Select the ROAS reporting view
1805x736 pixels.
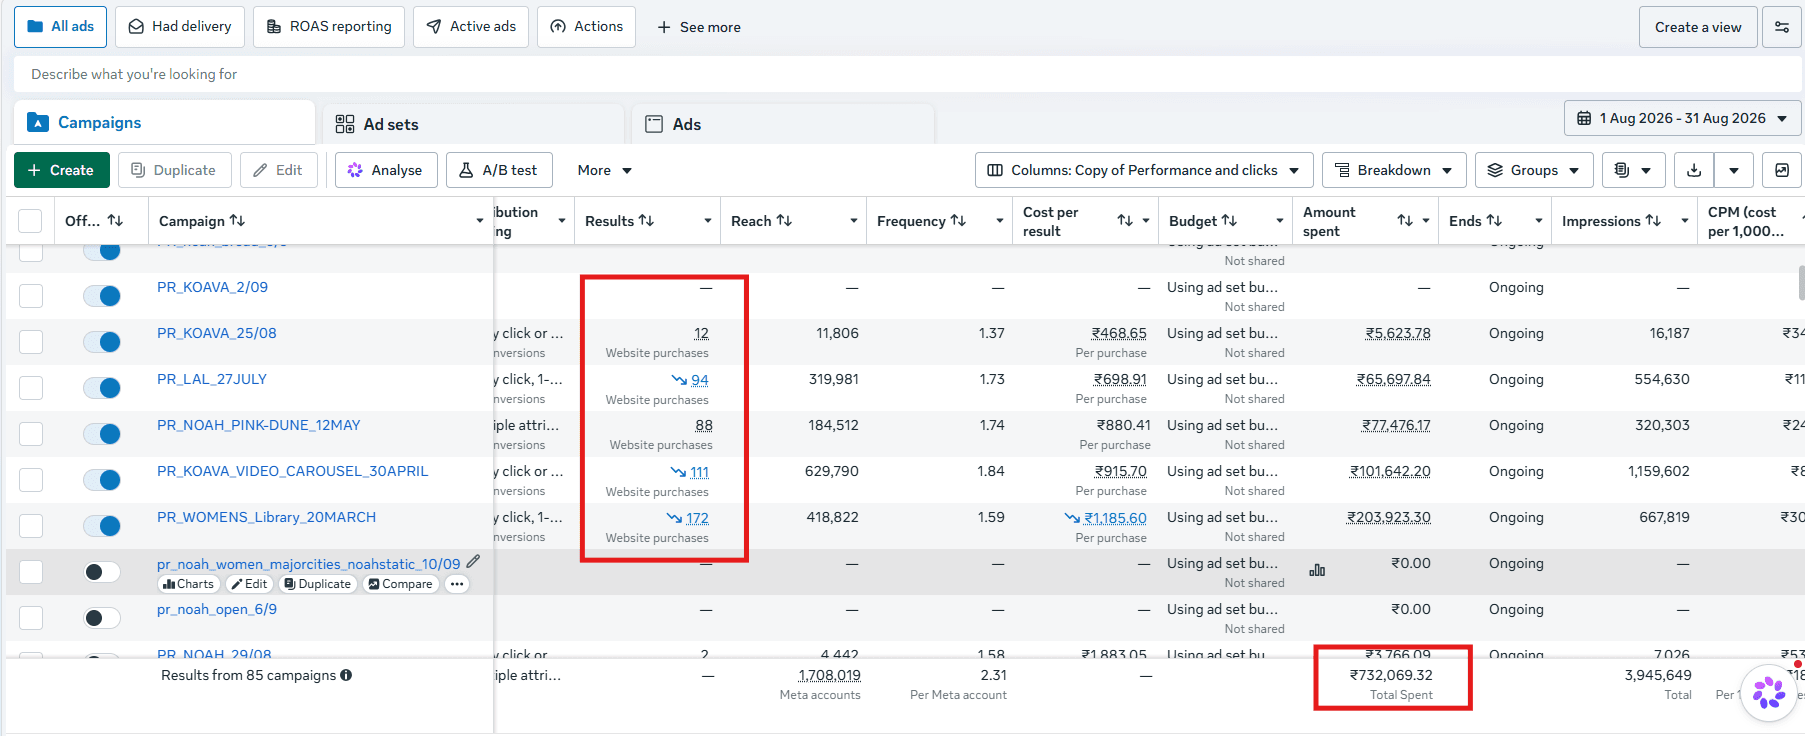(x=329, y=27)
